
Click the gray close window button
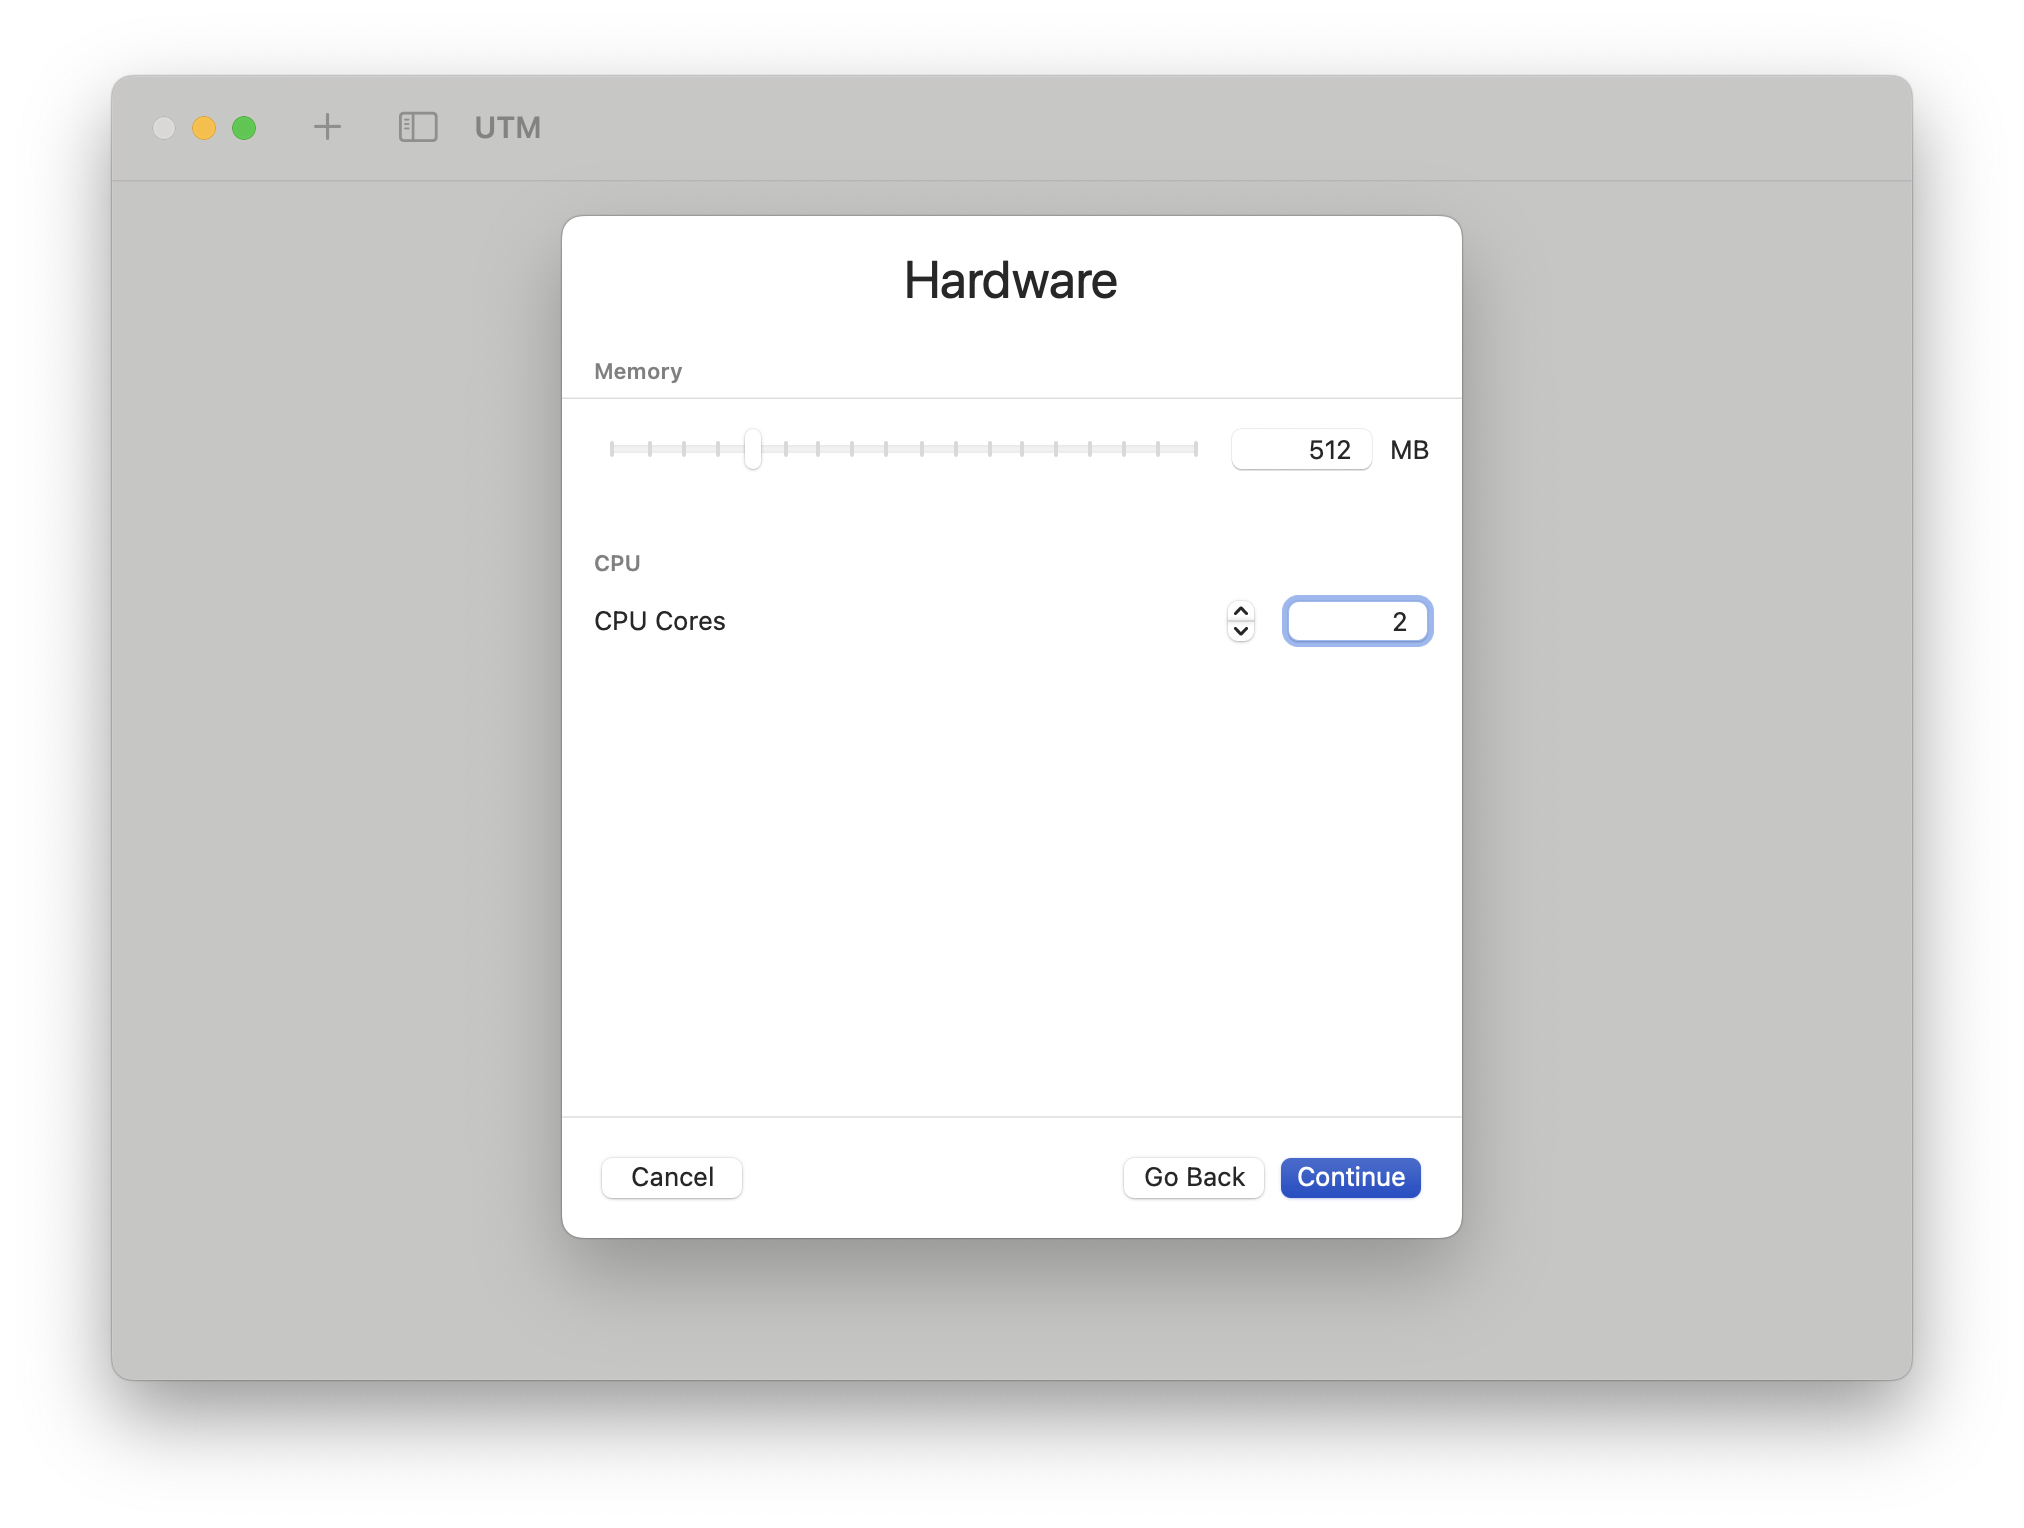[164, 128]
